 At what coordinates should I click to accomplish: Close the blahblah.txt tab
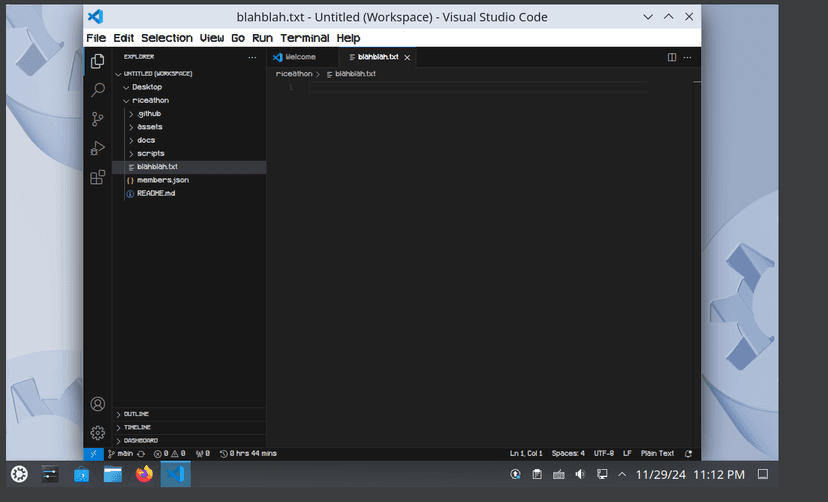click(407, 57)
